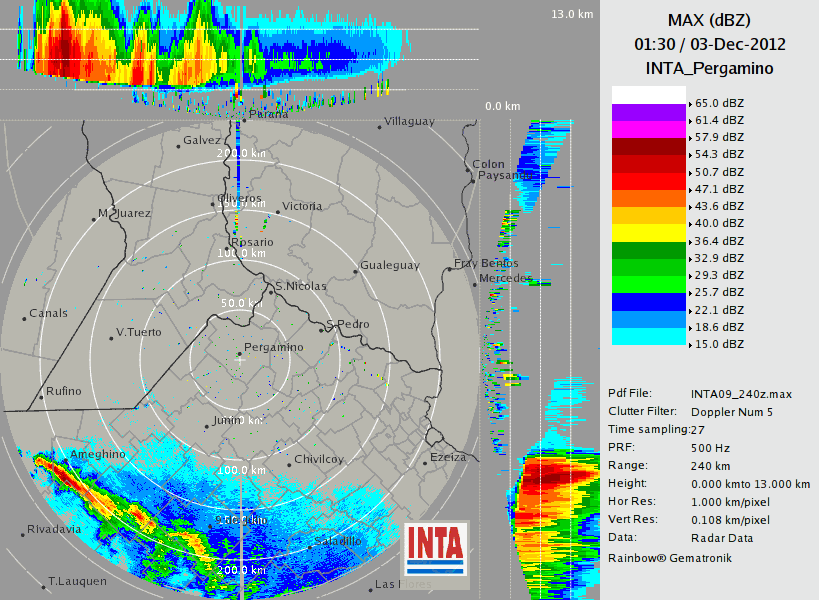Viewport: 819px width, 600px height.
Task: Click the 500 Hz PRF value
Action: (710, 448)
